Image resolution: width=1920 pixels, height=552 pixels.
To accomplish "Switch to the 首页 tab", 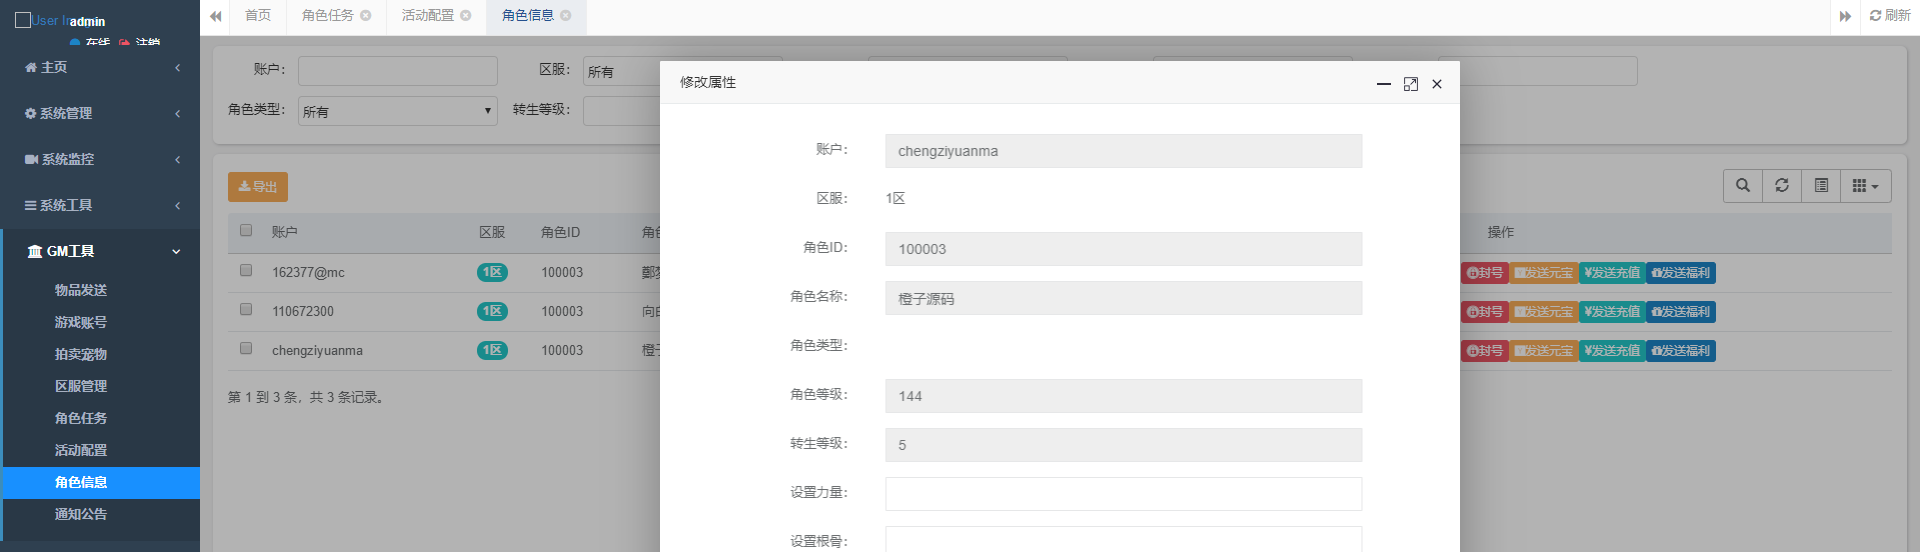I will 258,16.
